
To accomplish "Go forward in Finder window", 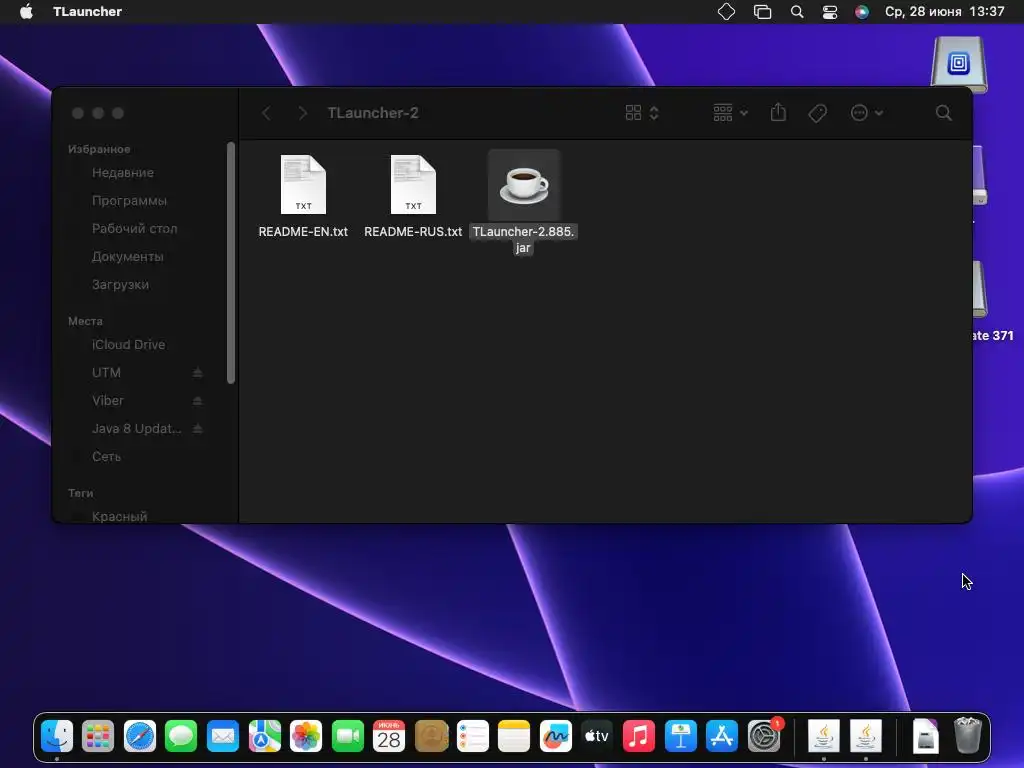I will [302, 113].
